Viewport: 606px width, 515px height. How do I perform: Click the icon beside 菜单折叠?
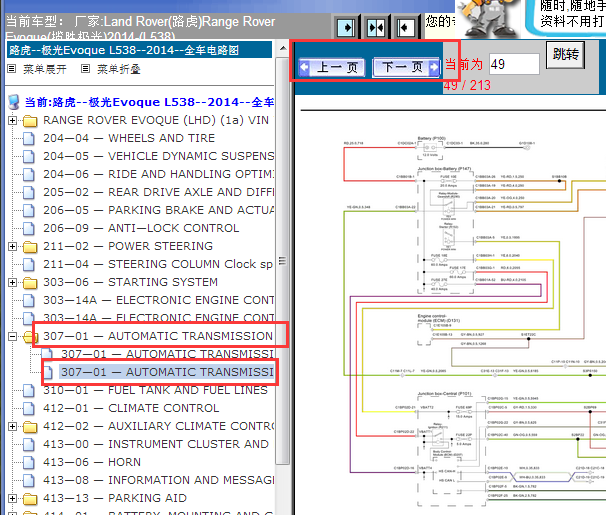point(85,69)
